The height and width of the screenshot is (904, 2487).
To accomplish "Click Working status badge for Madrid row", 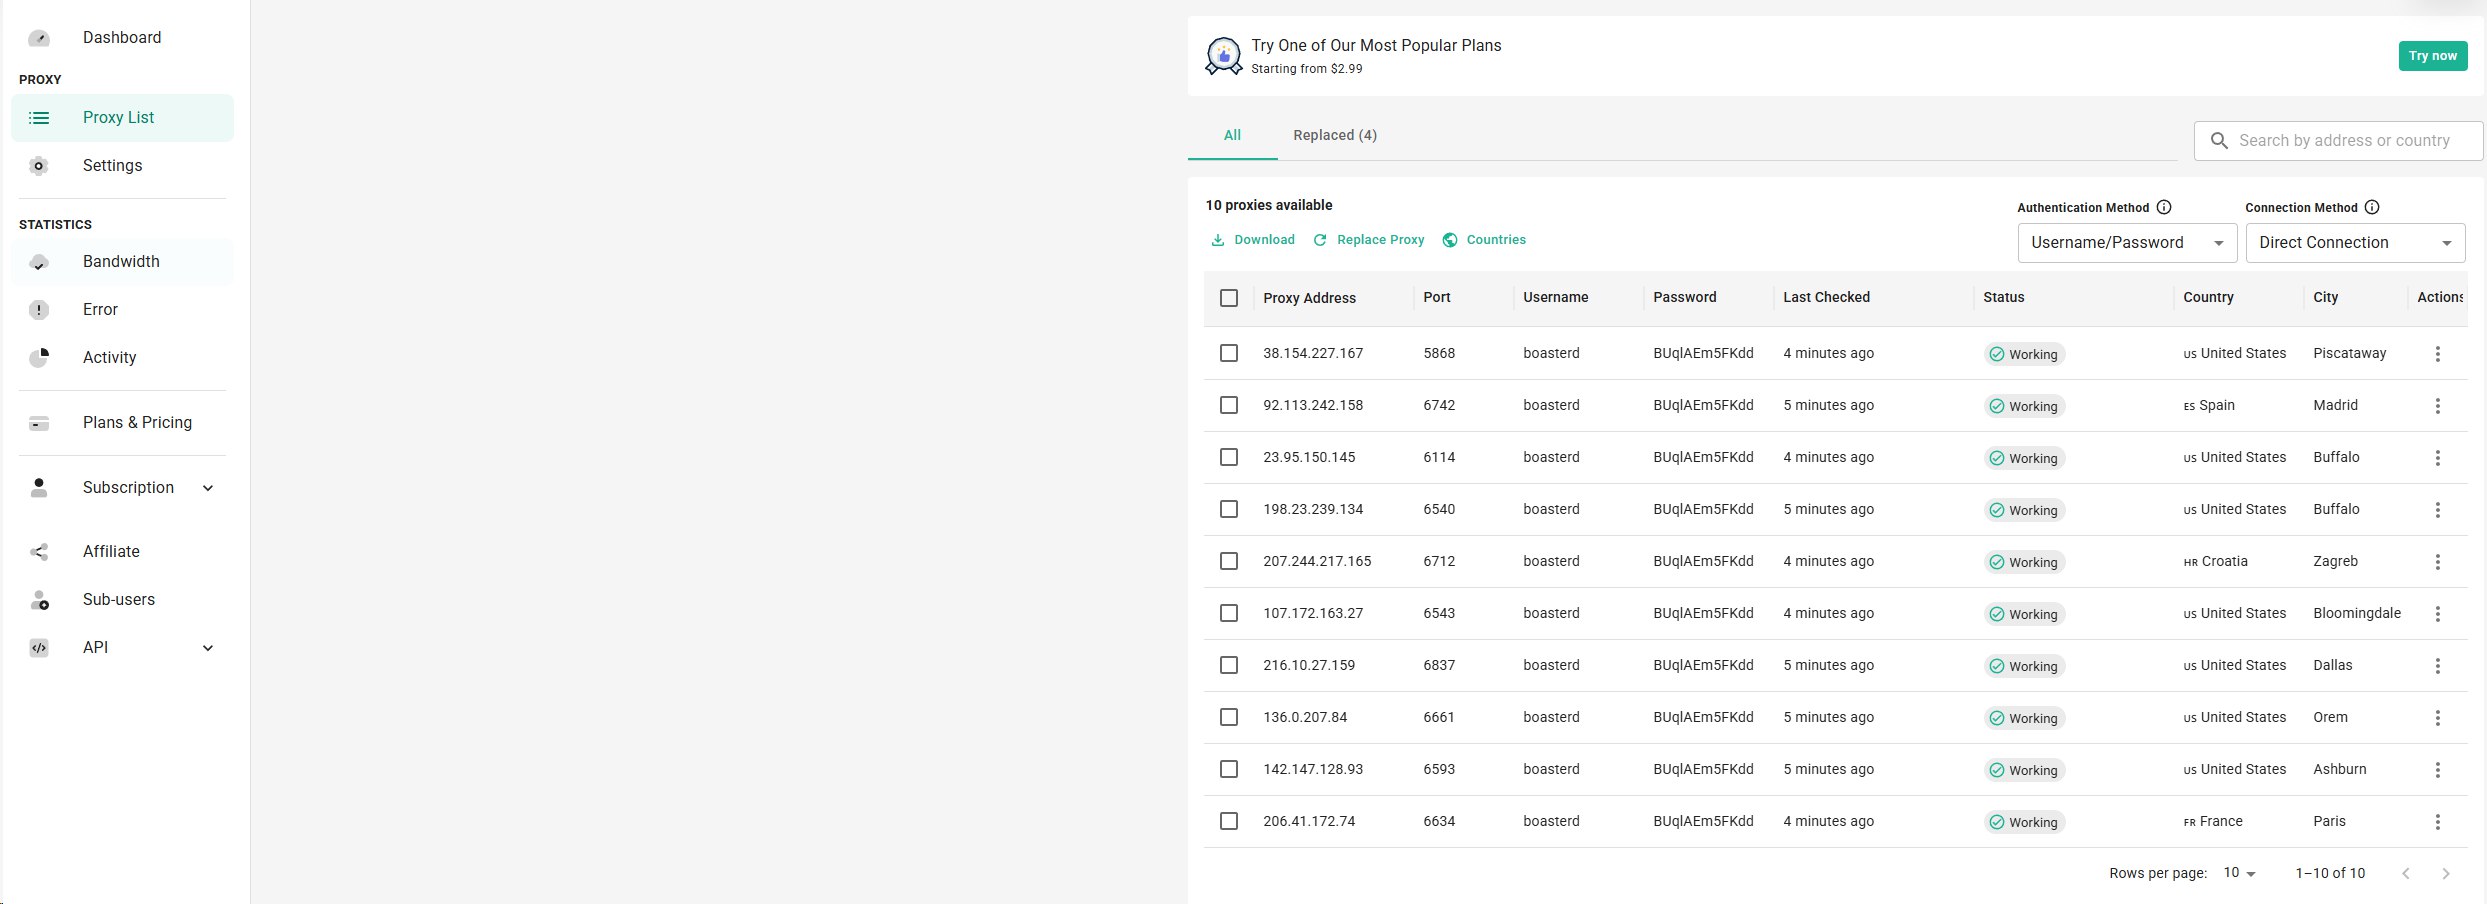I will click(x=2024, y=406).
